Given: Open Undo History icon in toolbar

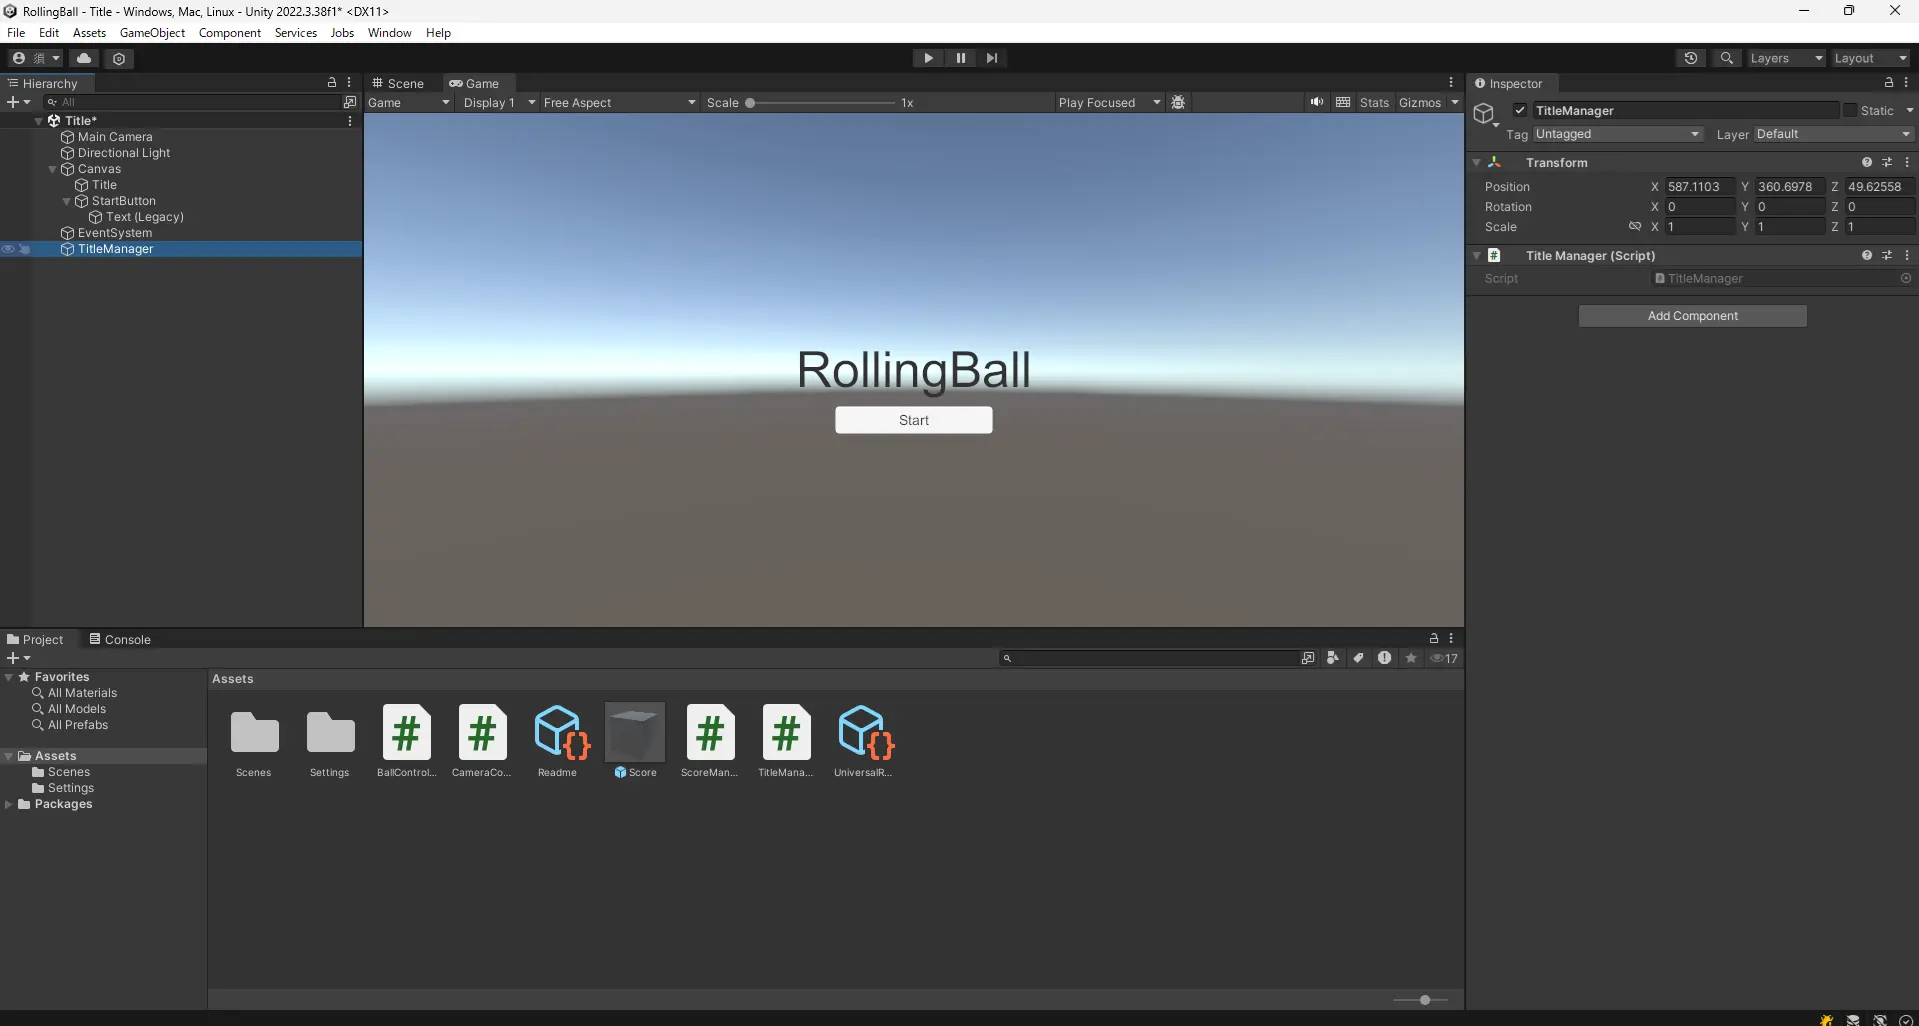Looking at the screenshot, I should click(x=1690, y=58).
